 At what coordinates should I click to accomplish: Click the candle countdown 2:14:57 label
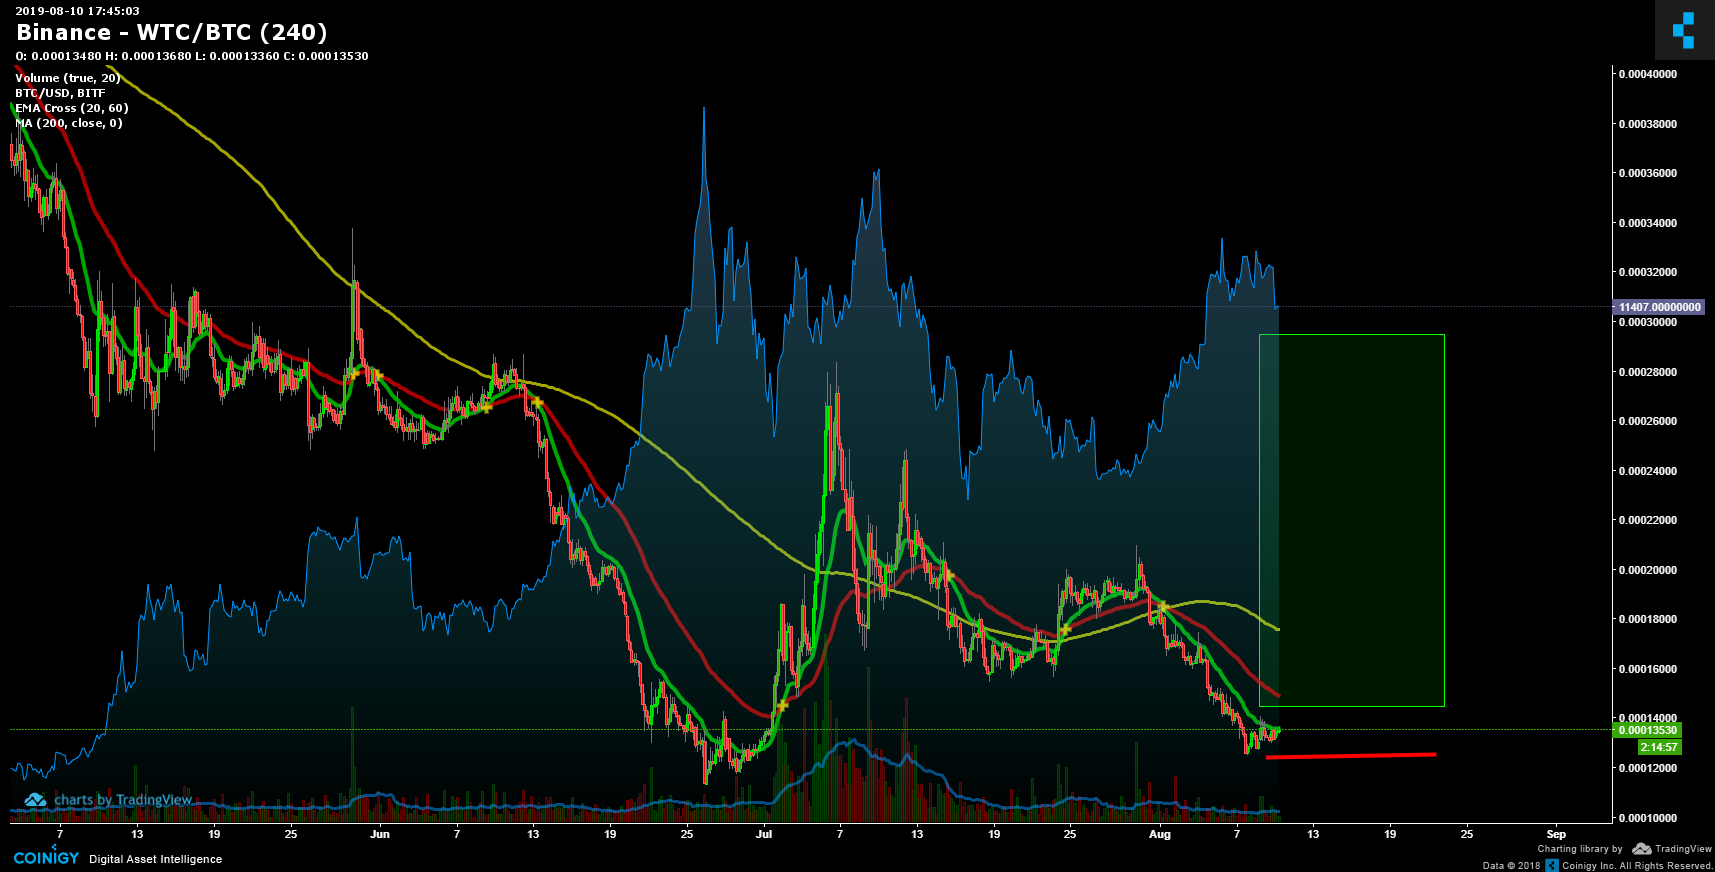(1659, 747)
